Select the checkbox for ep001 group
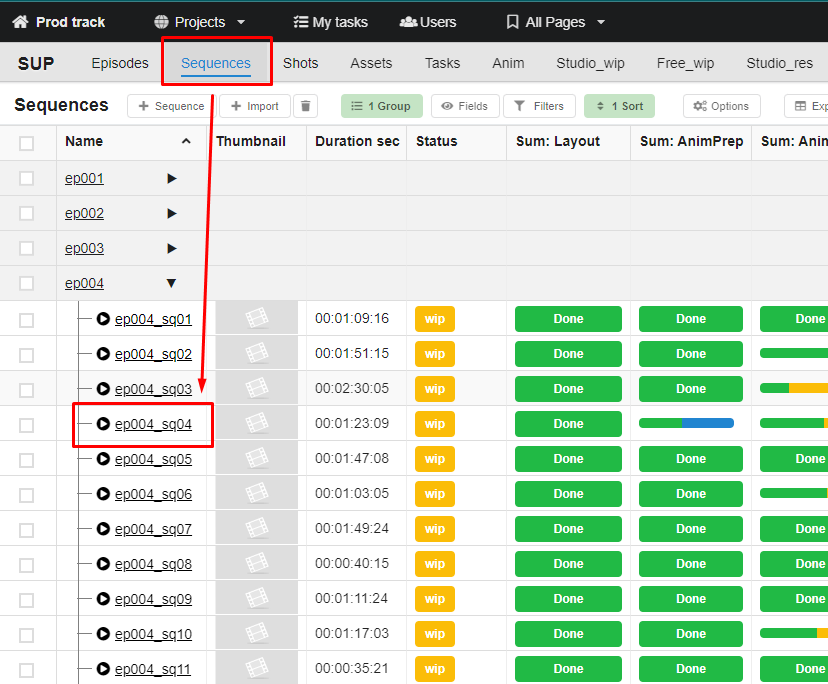 27,179
